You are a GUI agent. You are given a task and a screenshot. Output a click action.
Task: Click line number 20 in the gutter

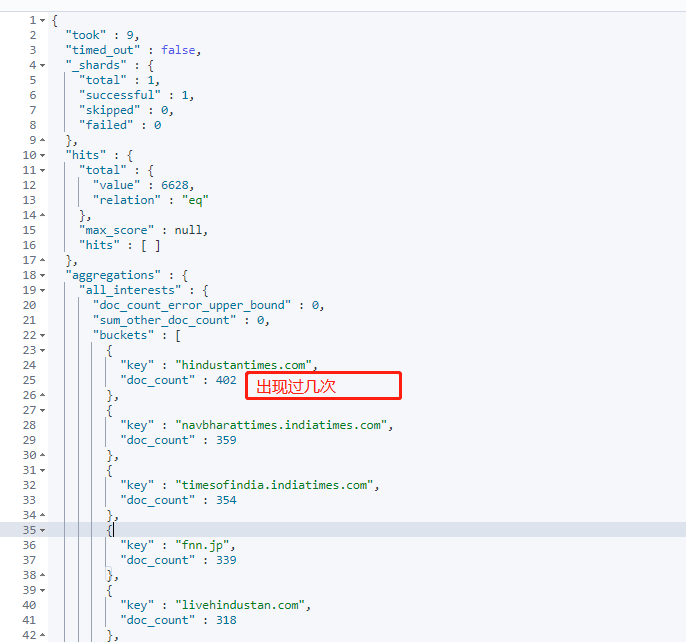[29, 305]
